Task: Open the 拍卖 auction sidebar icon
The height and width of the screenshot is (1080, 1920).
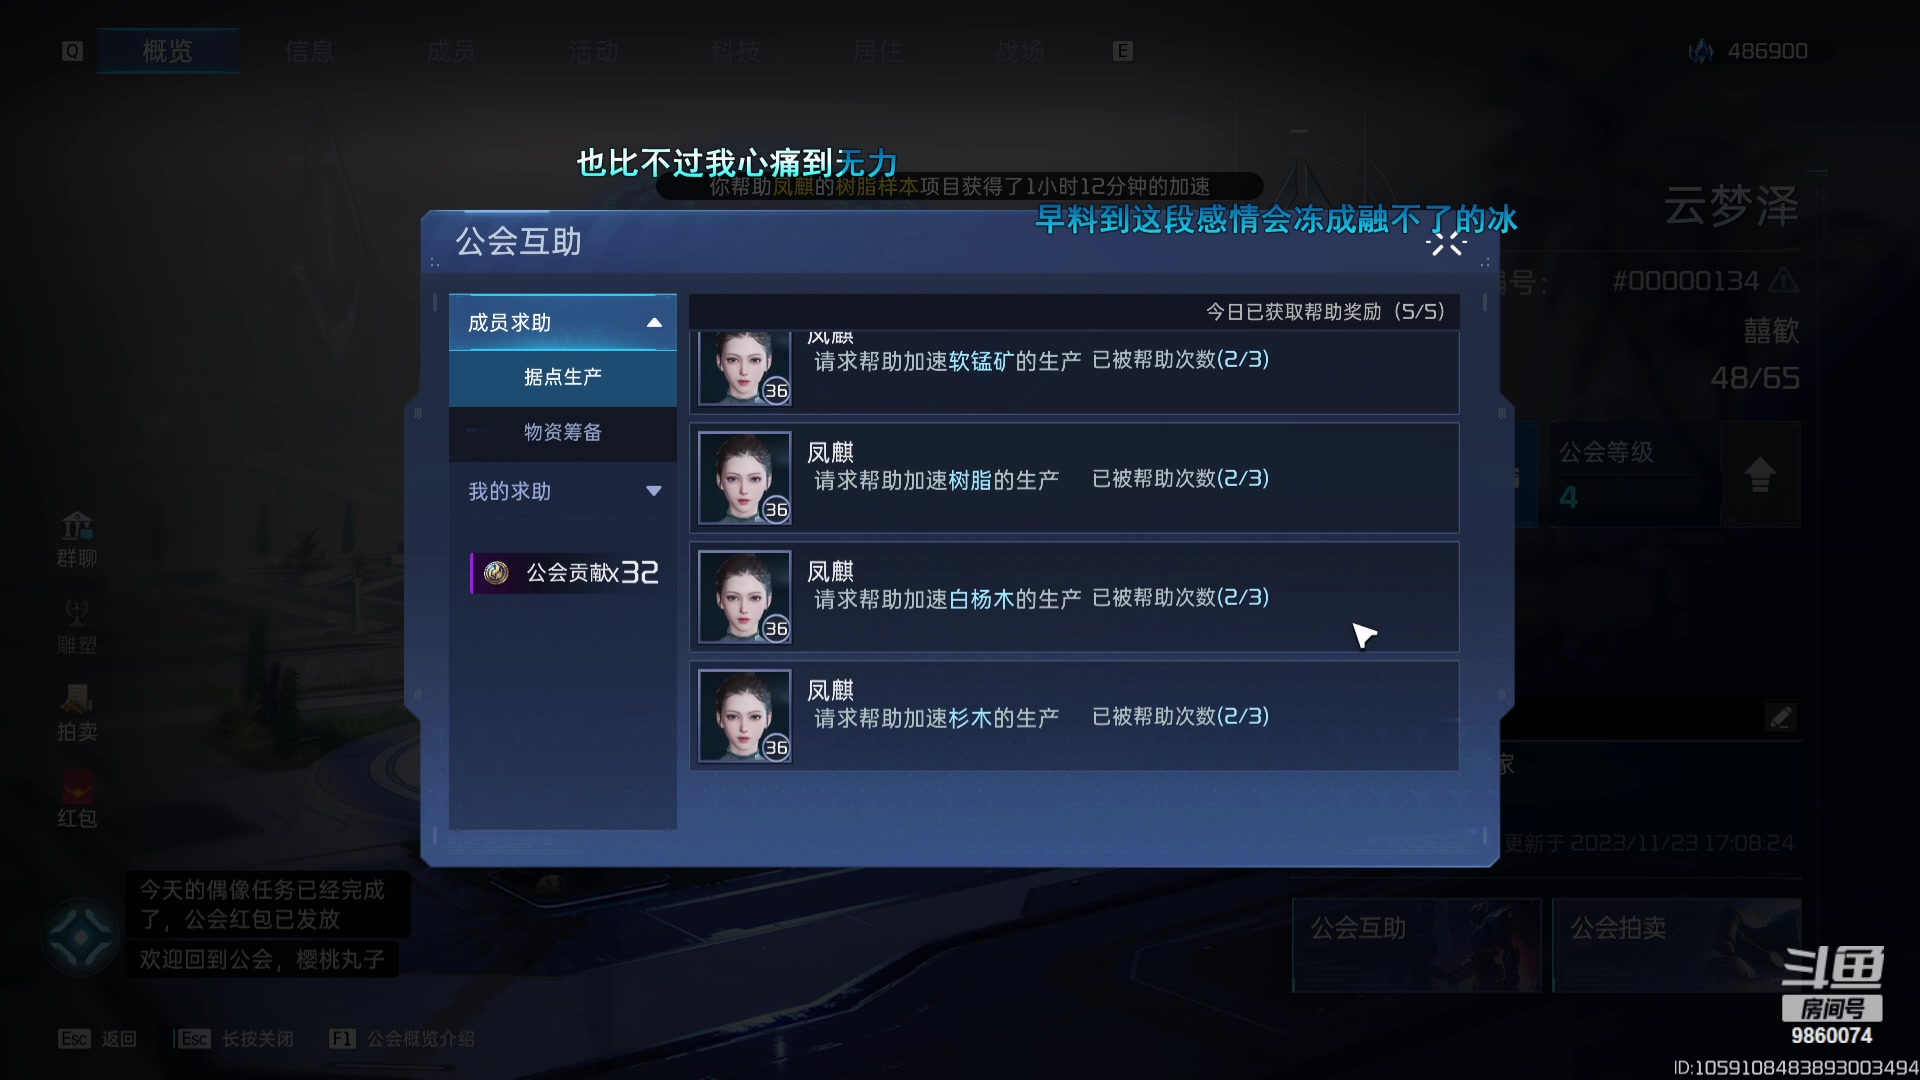Action: tap(77, 714)
